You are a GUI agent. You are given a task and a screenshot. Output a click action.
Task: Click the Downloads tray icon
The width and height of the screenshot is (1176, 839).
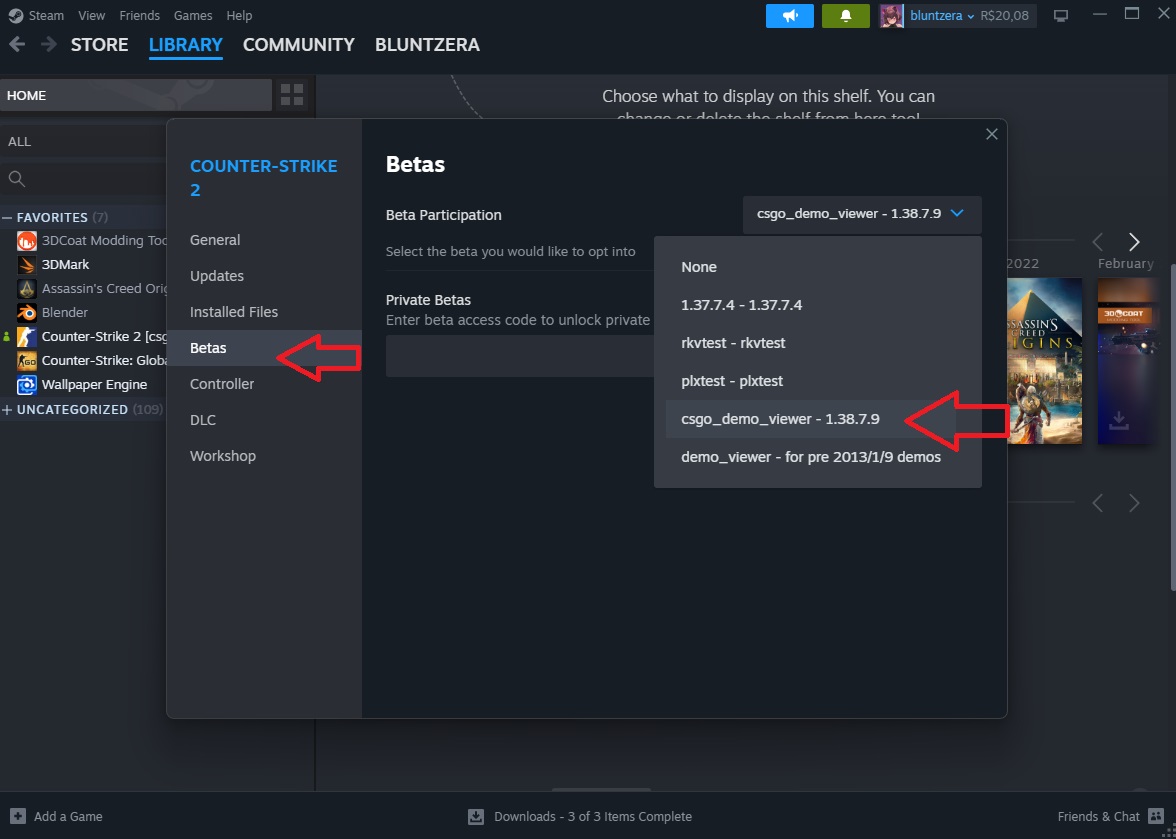476,816
